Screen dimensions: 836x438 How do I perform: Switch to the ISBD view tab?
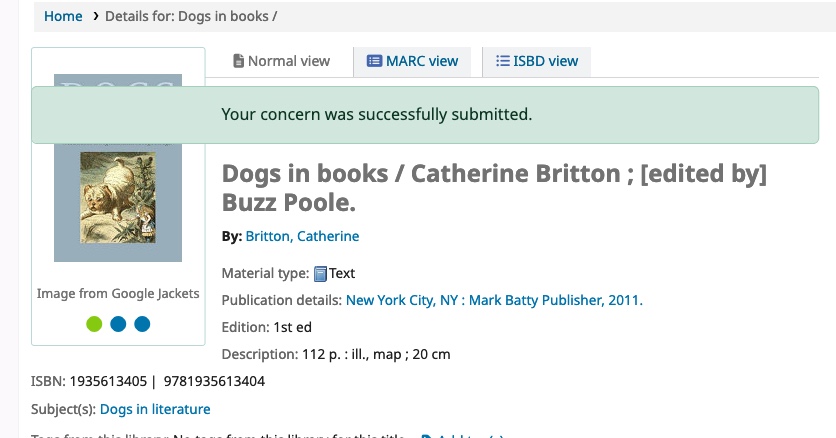(x=536, y=61)
